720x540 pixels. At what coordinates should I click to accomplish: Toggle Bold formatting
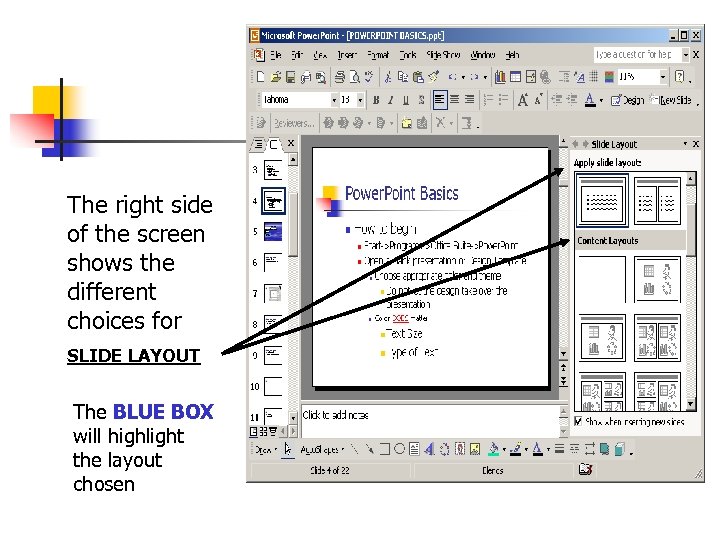click(376, 100)
